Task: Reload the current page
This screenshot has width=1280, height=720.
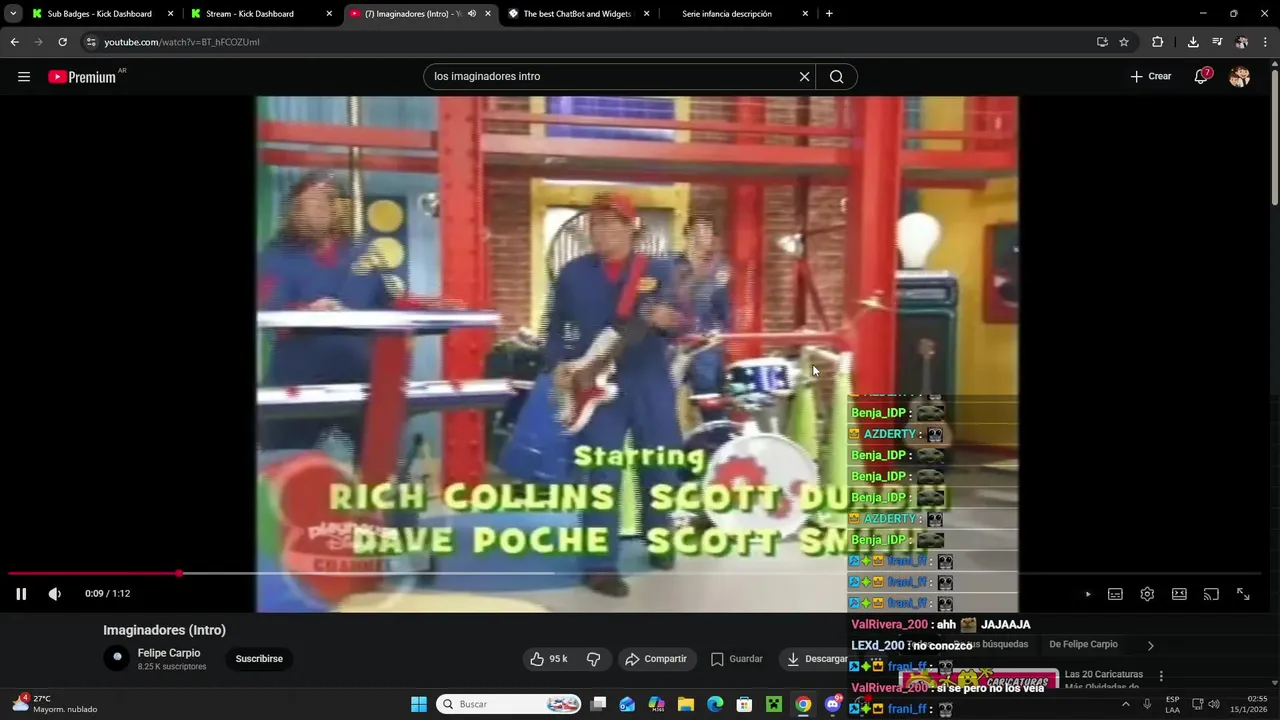Action: [x=62, y=42]
